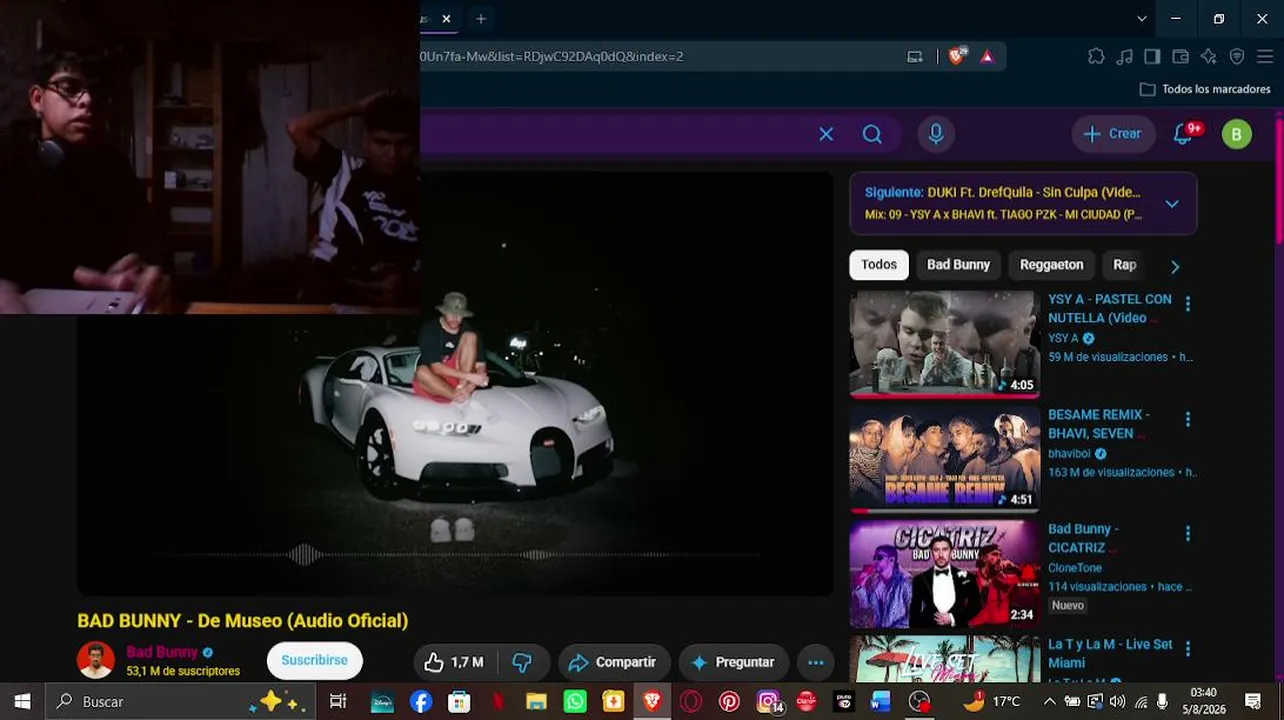Image resolution: width=1284 pixels, height=720 pixels.
Task: Click the Crear button
Action: 1113,134
